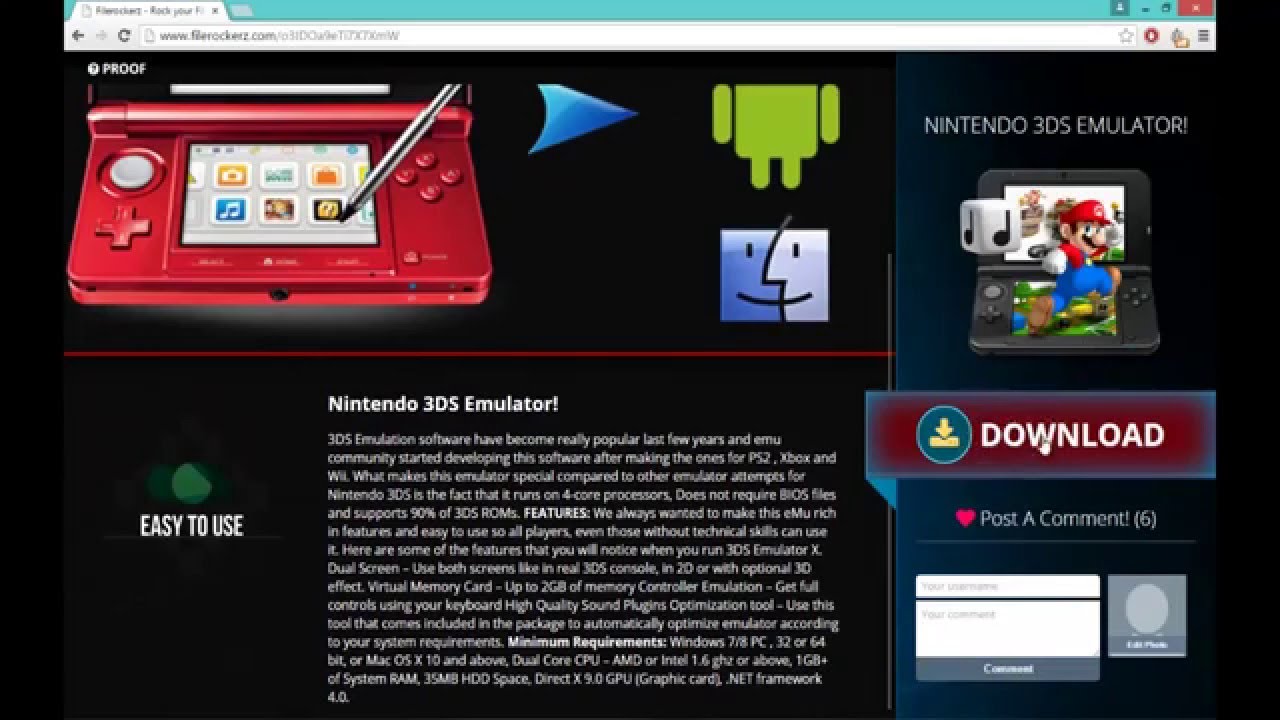Click the Mario 3DS emulator sidebar image
Viewport: 1280px width, 720px height.
(1062, 262)
